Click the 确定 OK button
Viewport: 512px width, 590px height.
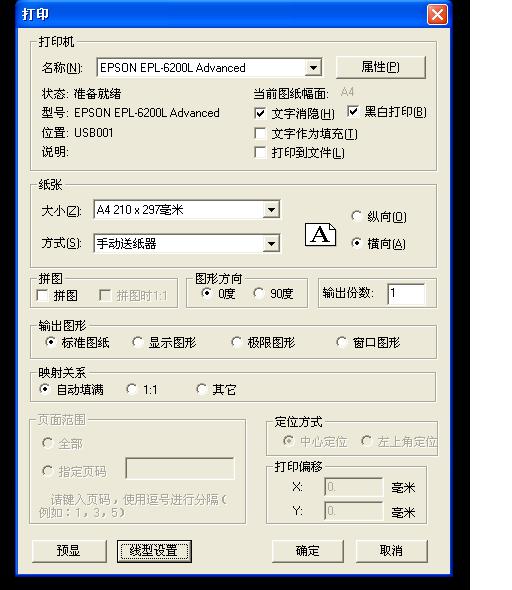307,551
